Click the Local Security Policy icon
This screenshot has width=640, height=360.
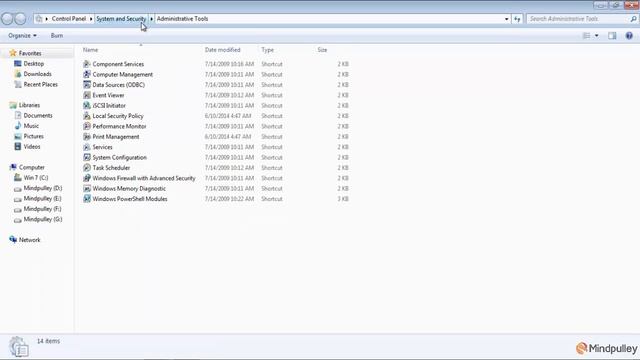[87, 116]
